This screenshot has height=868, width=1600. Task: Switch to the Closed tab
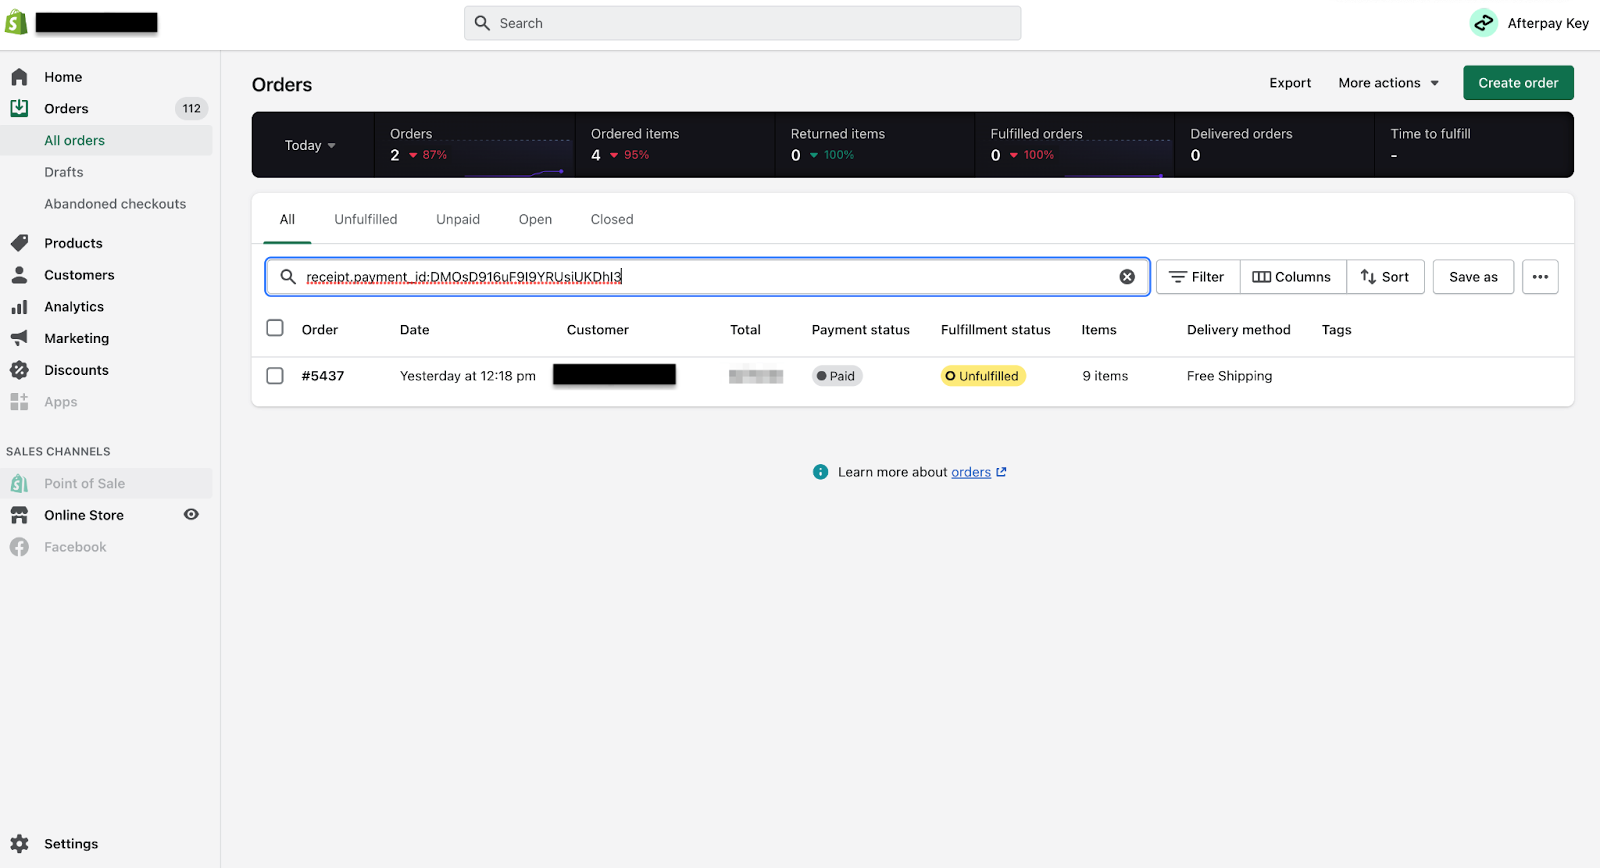coord(611,220)
